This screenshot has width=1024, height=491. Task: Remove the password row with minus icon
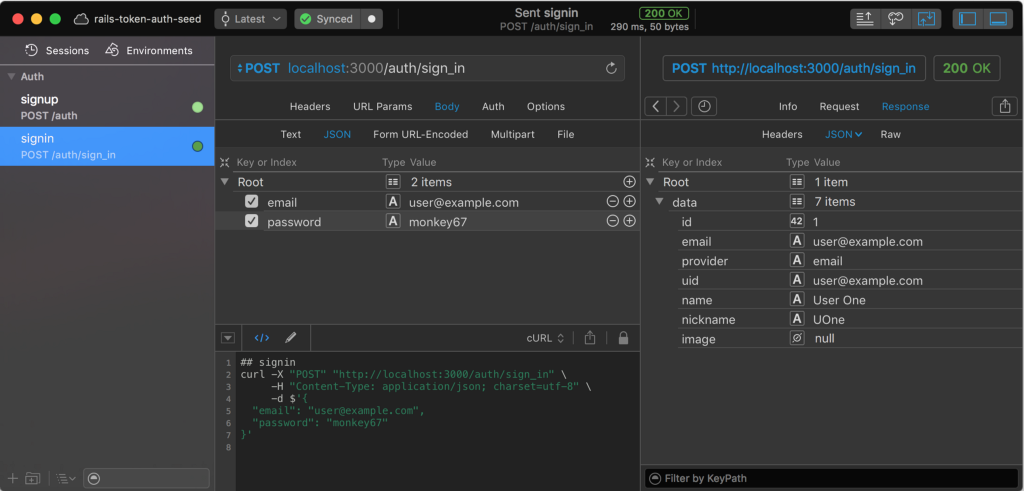tap(612, 221)
